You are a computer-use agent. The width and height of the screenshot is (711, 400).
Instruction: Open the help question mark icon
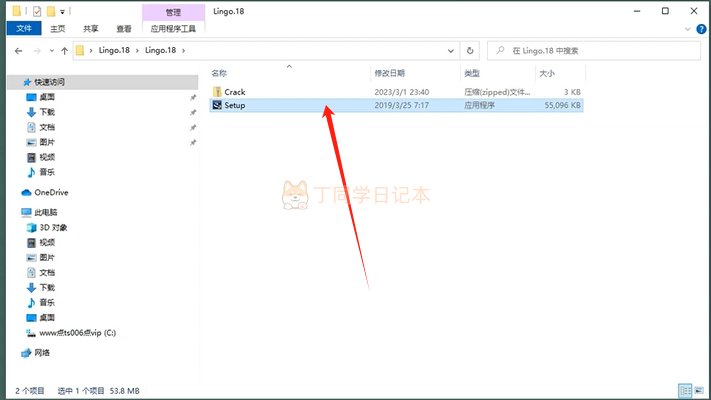[x=701, y=29]
